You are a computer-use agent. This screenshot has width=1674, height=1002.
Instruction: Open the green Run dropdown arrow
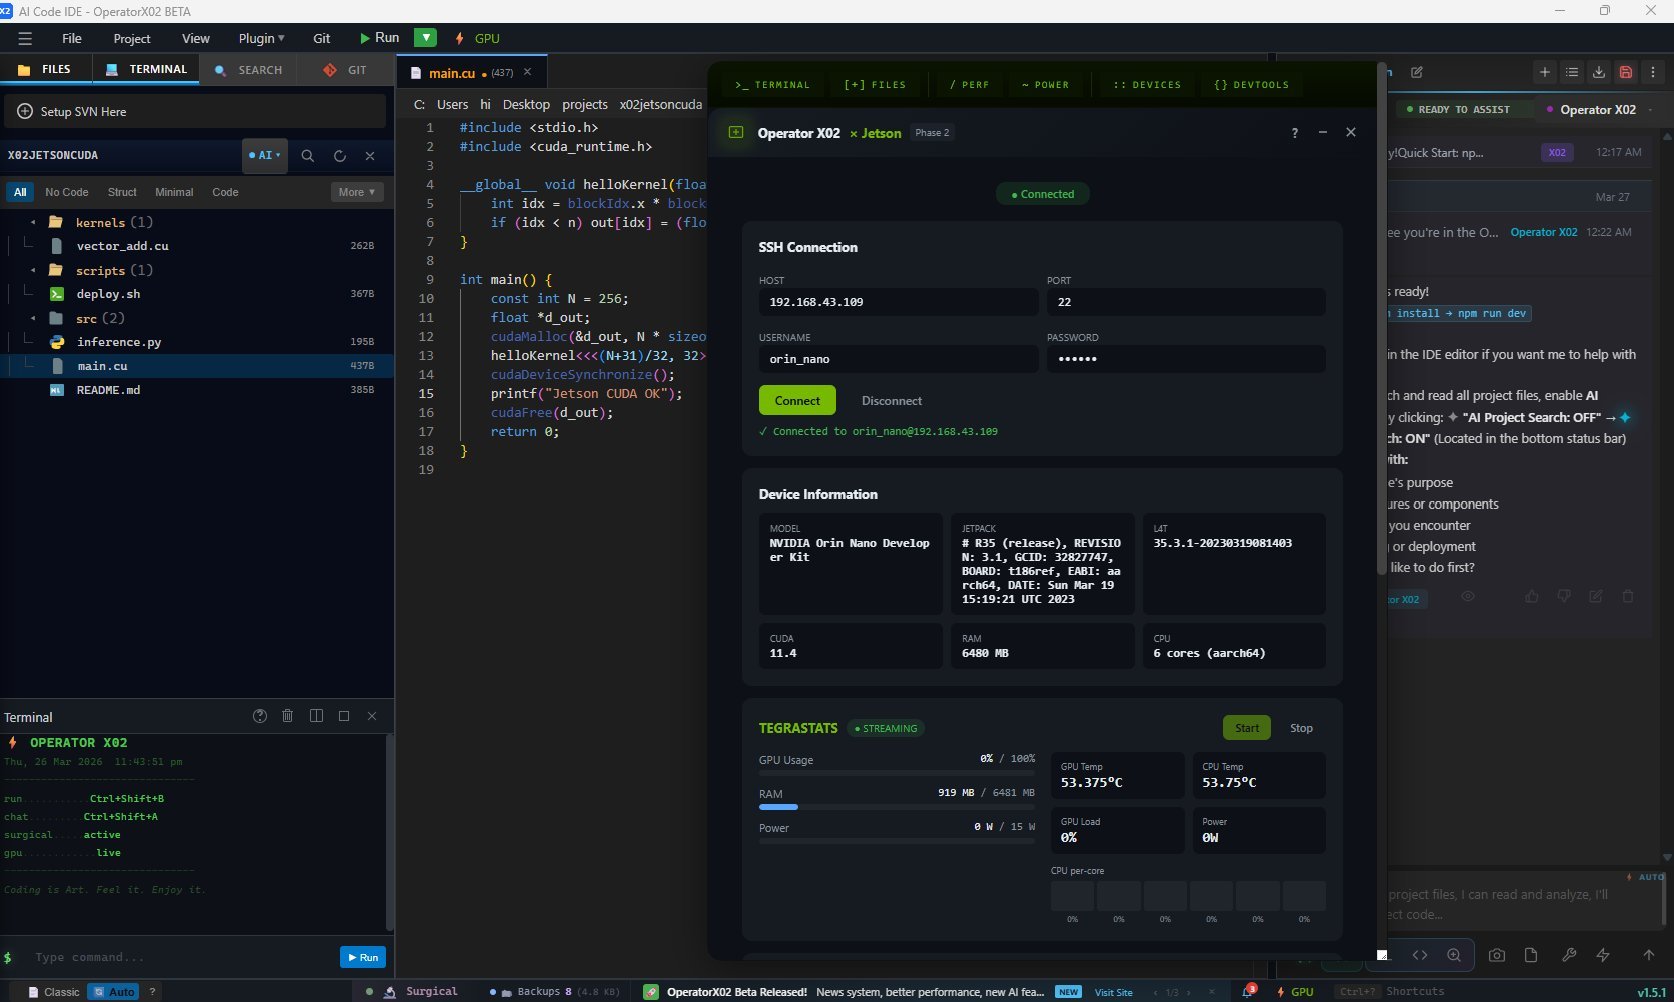click(425, 37)
